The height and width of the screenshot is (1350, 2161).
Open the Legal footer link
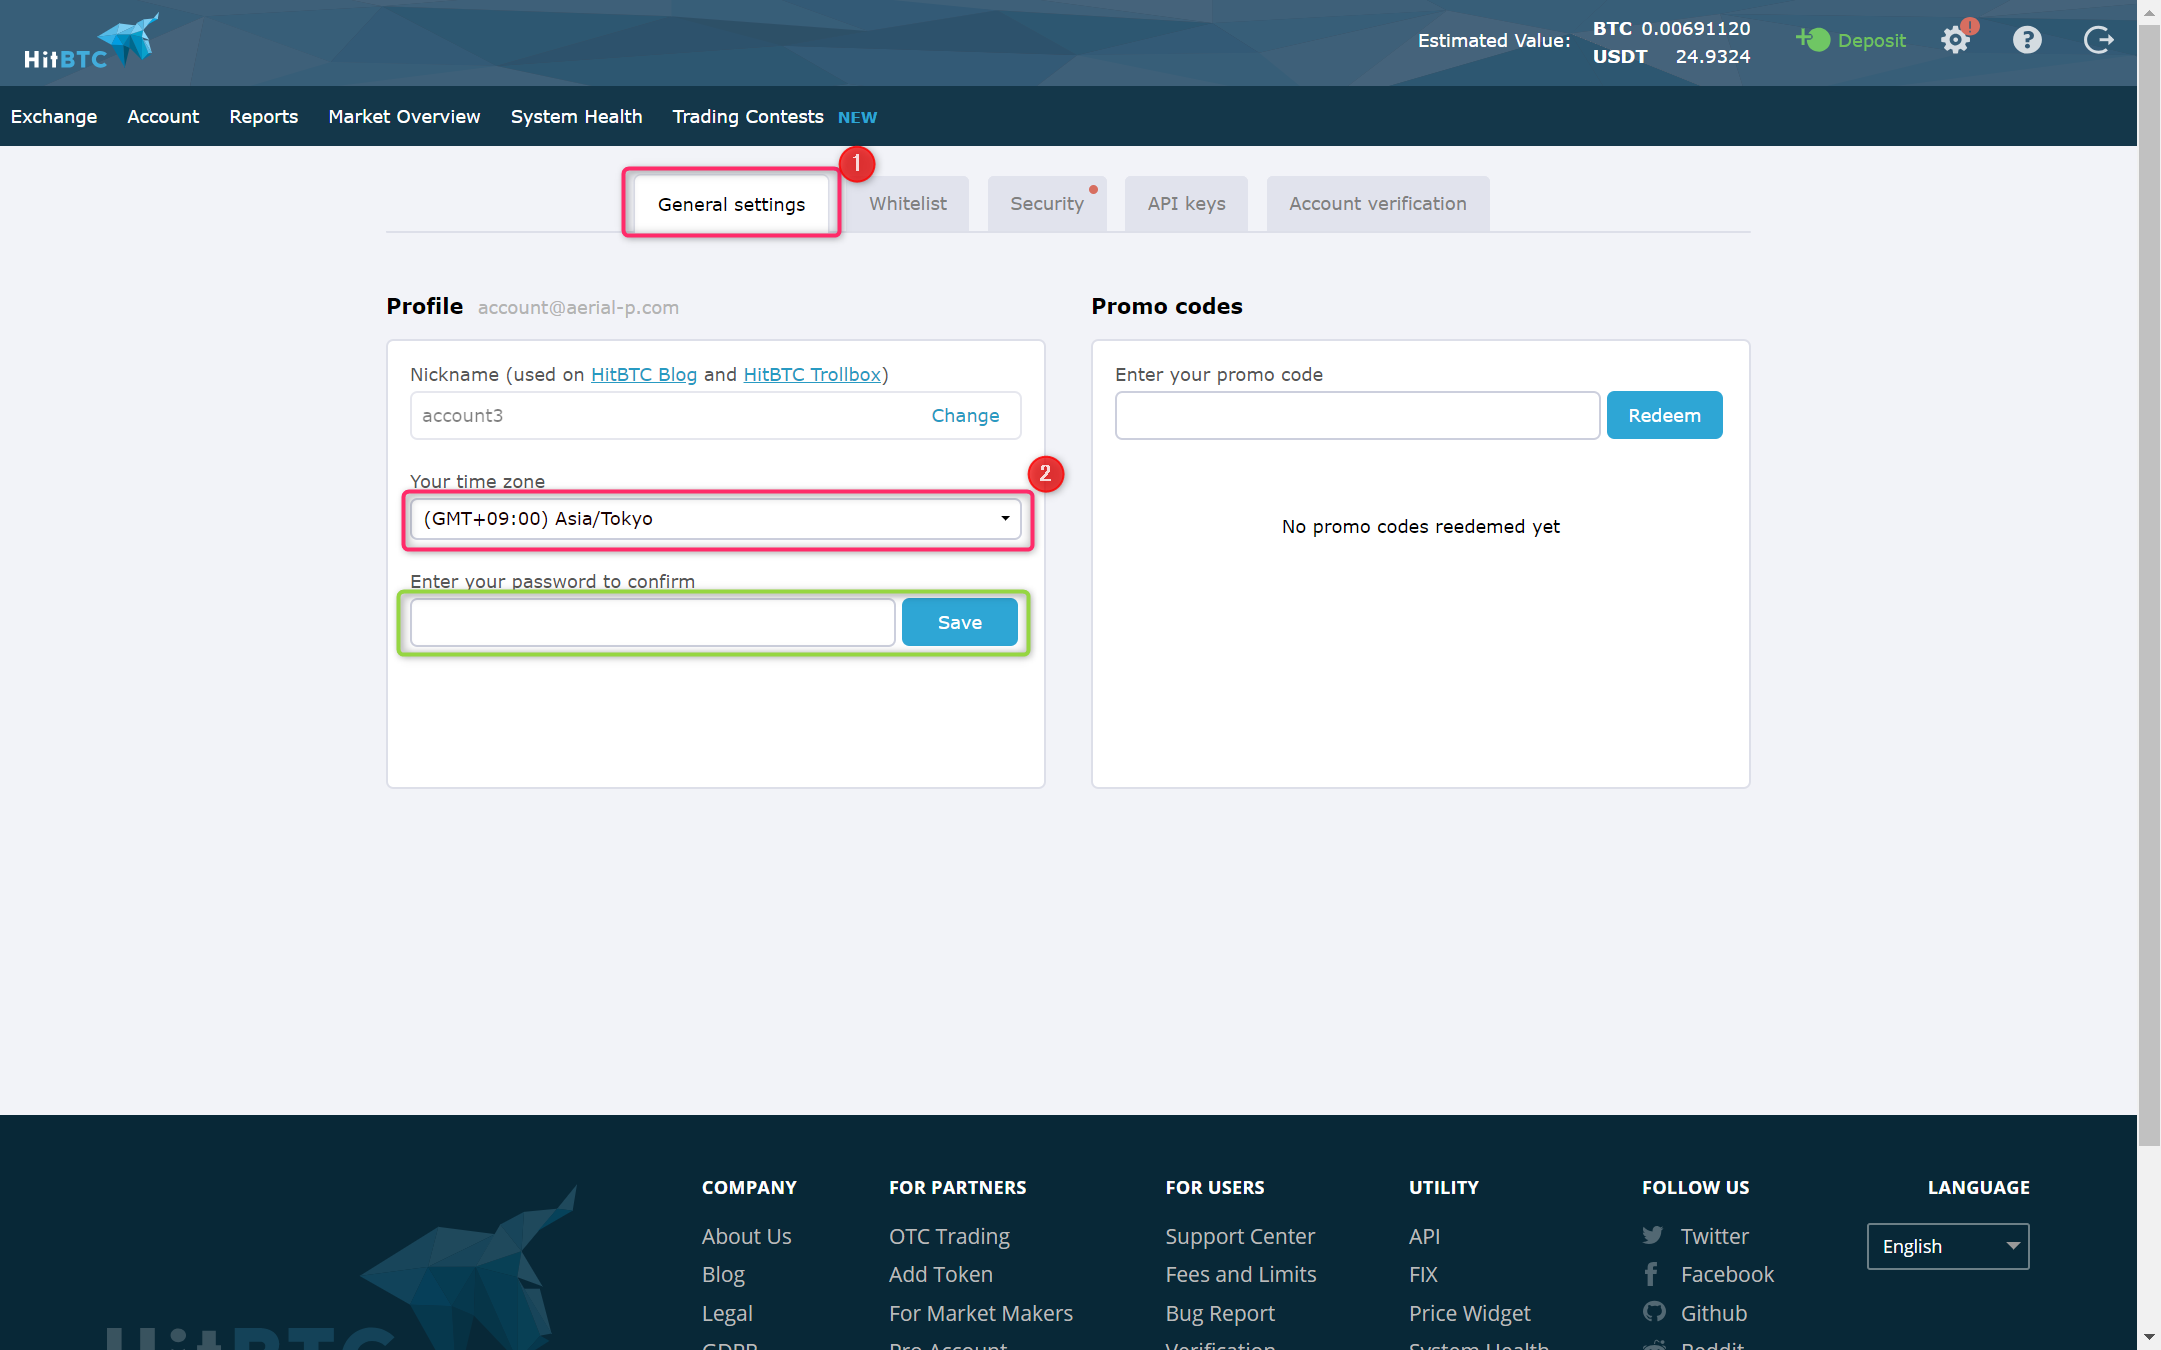coord(727,1313)
